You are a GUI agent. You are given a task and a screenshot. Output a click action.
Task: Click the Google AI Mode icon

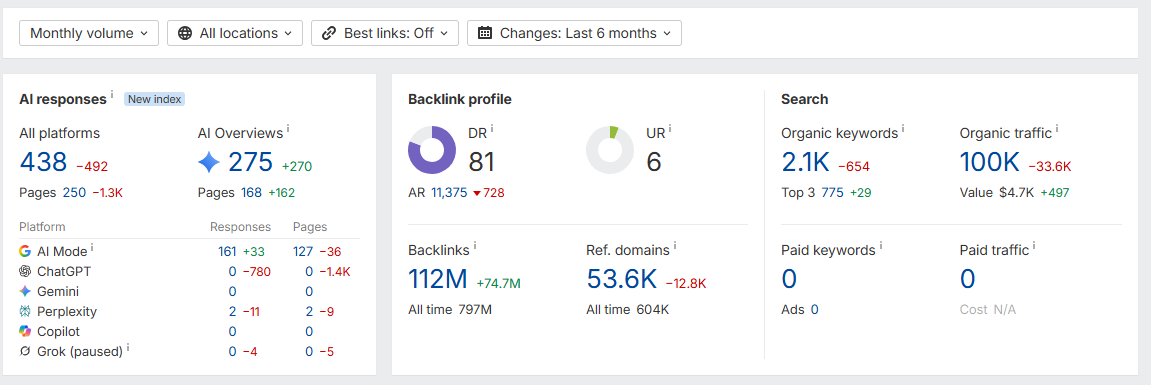(25, 251)
